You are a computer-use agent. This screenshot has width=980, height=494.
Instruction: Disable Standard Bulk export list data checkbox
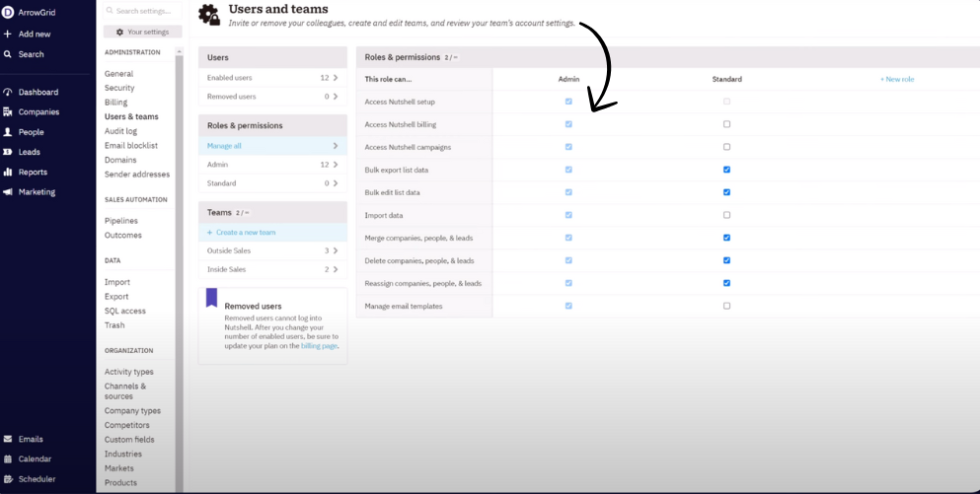click(726, 169)
